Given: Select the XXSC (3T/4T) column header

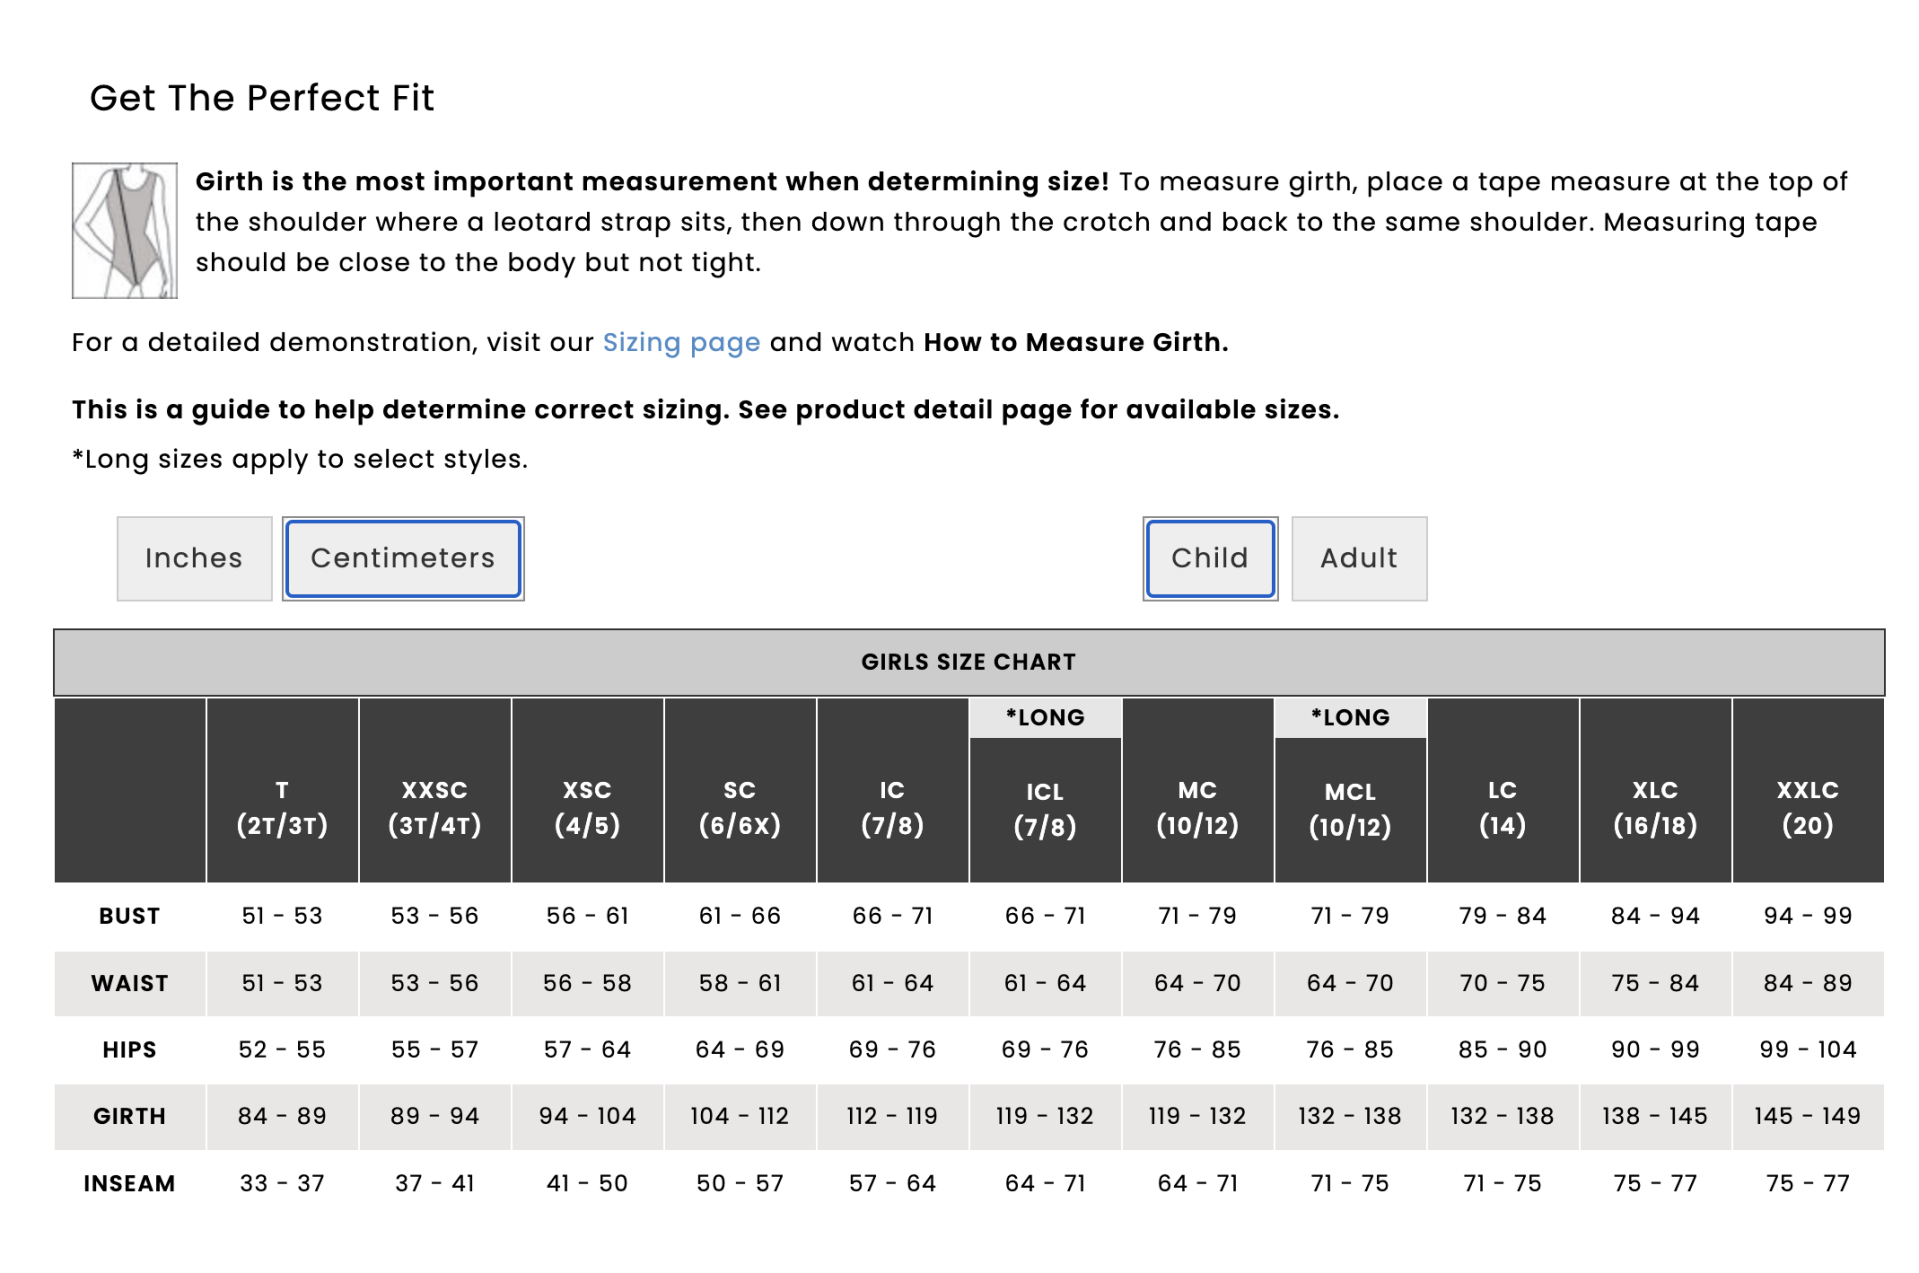Looking at the screenshot, I should point(435,807).
